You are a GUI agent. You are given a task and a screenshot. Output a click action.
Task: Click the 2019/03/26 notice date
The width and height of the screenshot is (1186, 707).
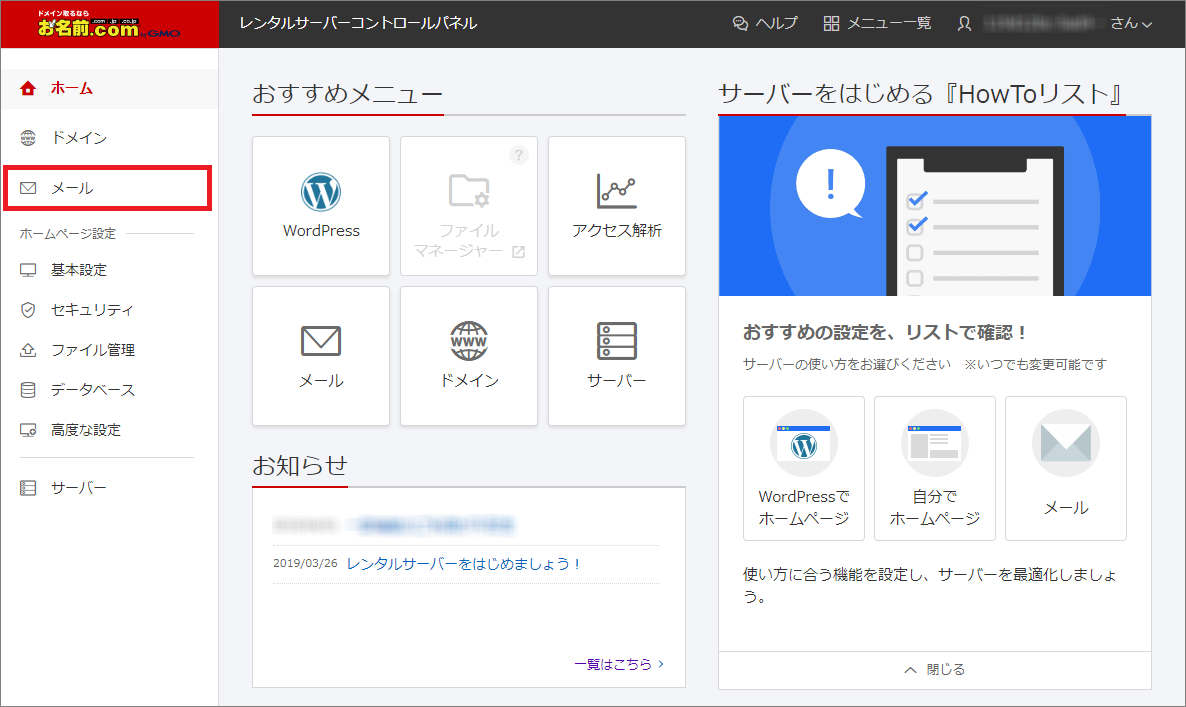[305, 563]
